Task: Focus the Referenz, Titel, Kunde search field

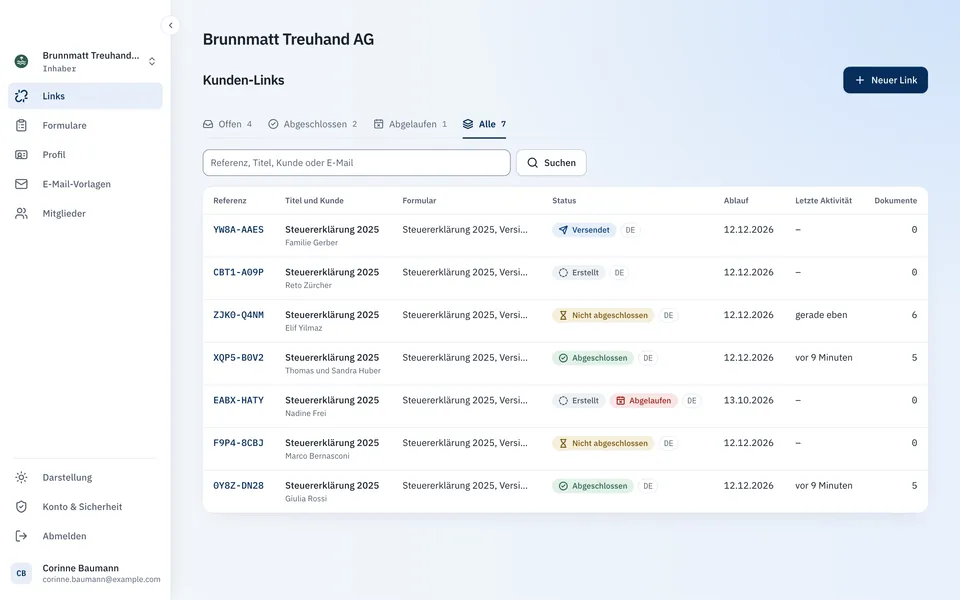Action: tap(356, 163)
